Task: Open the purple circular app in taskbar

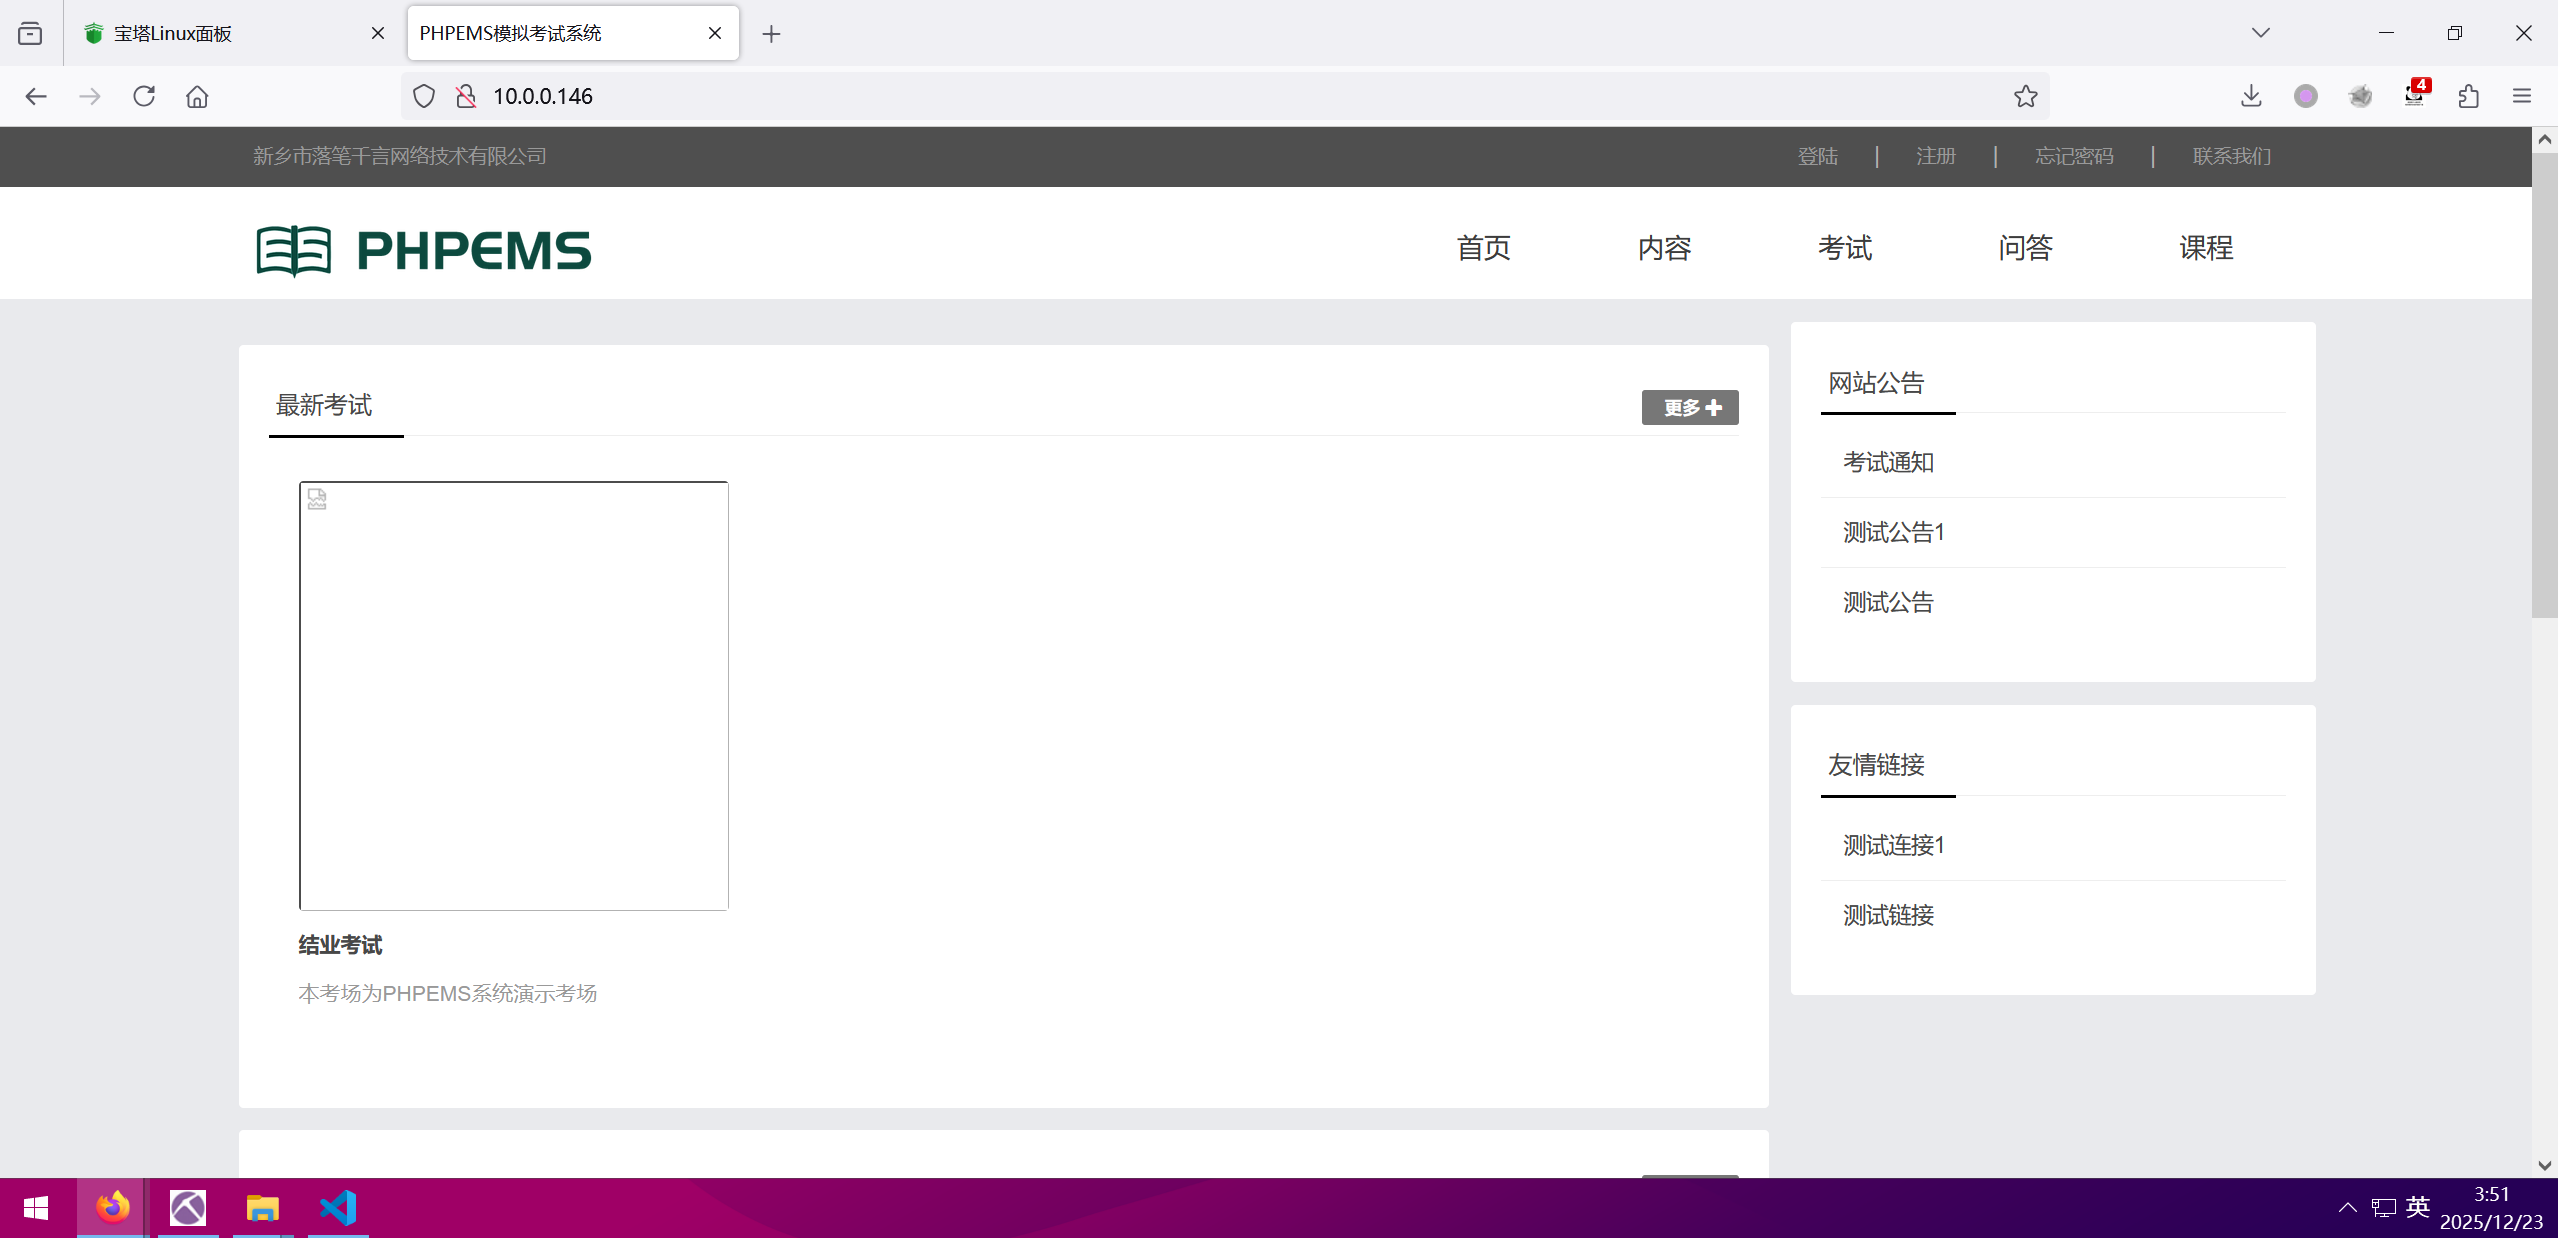Action: point(188,1208)
